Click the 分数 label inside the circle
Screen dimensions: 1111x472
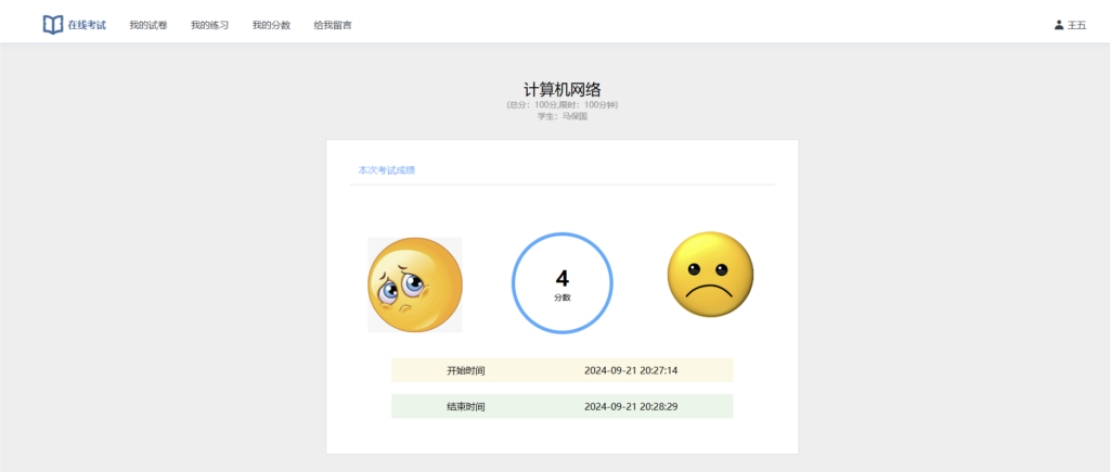pyautogui.click(x=562, y=298)
